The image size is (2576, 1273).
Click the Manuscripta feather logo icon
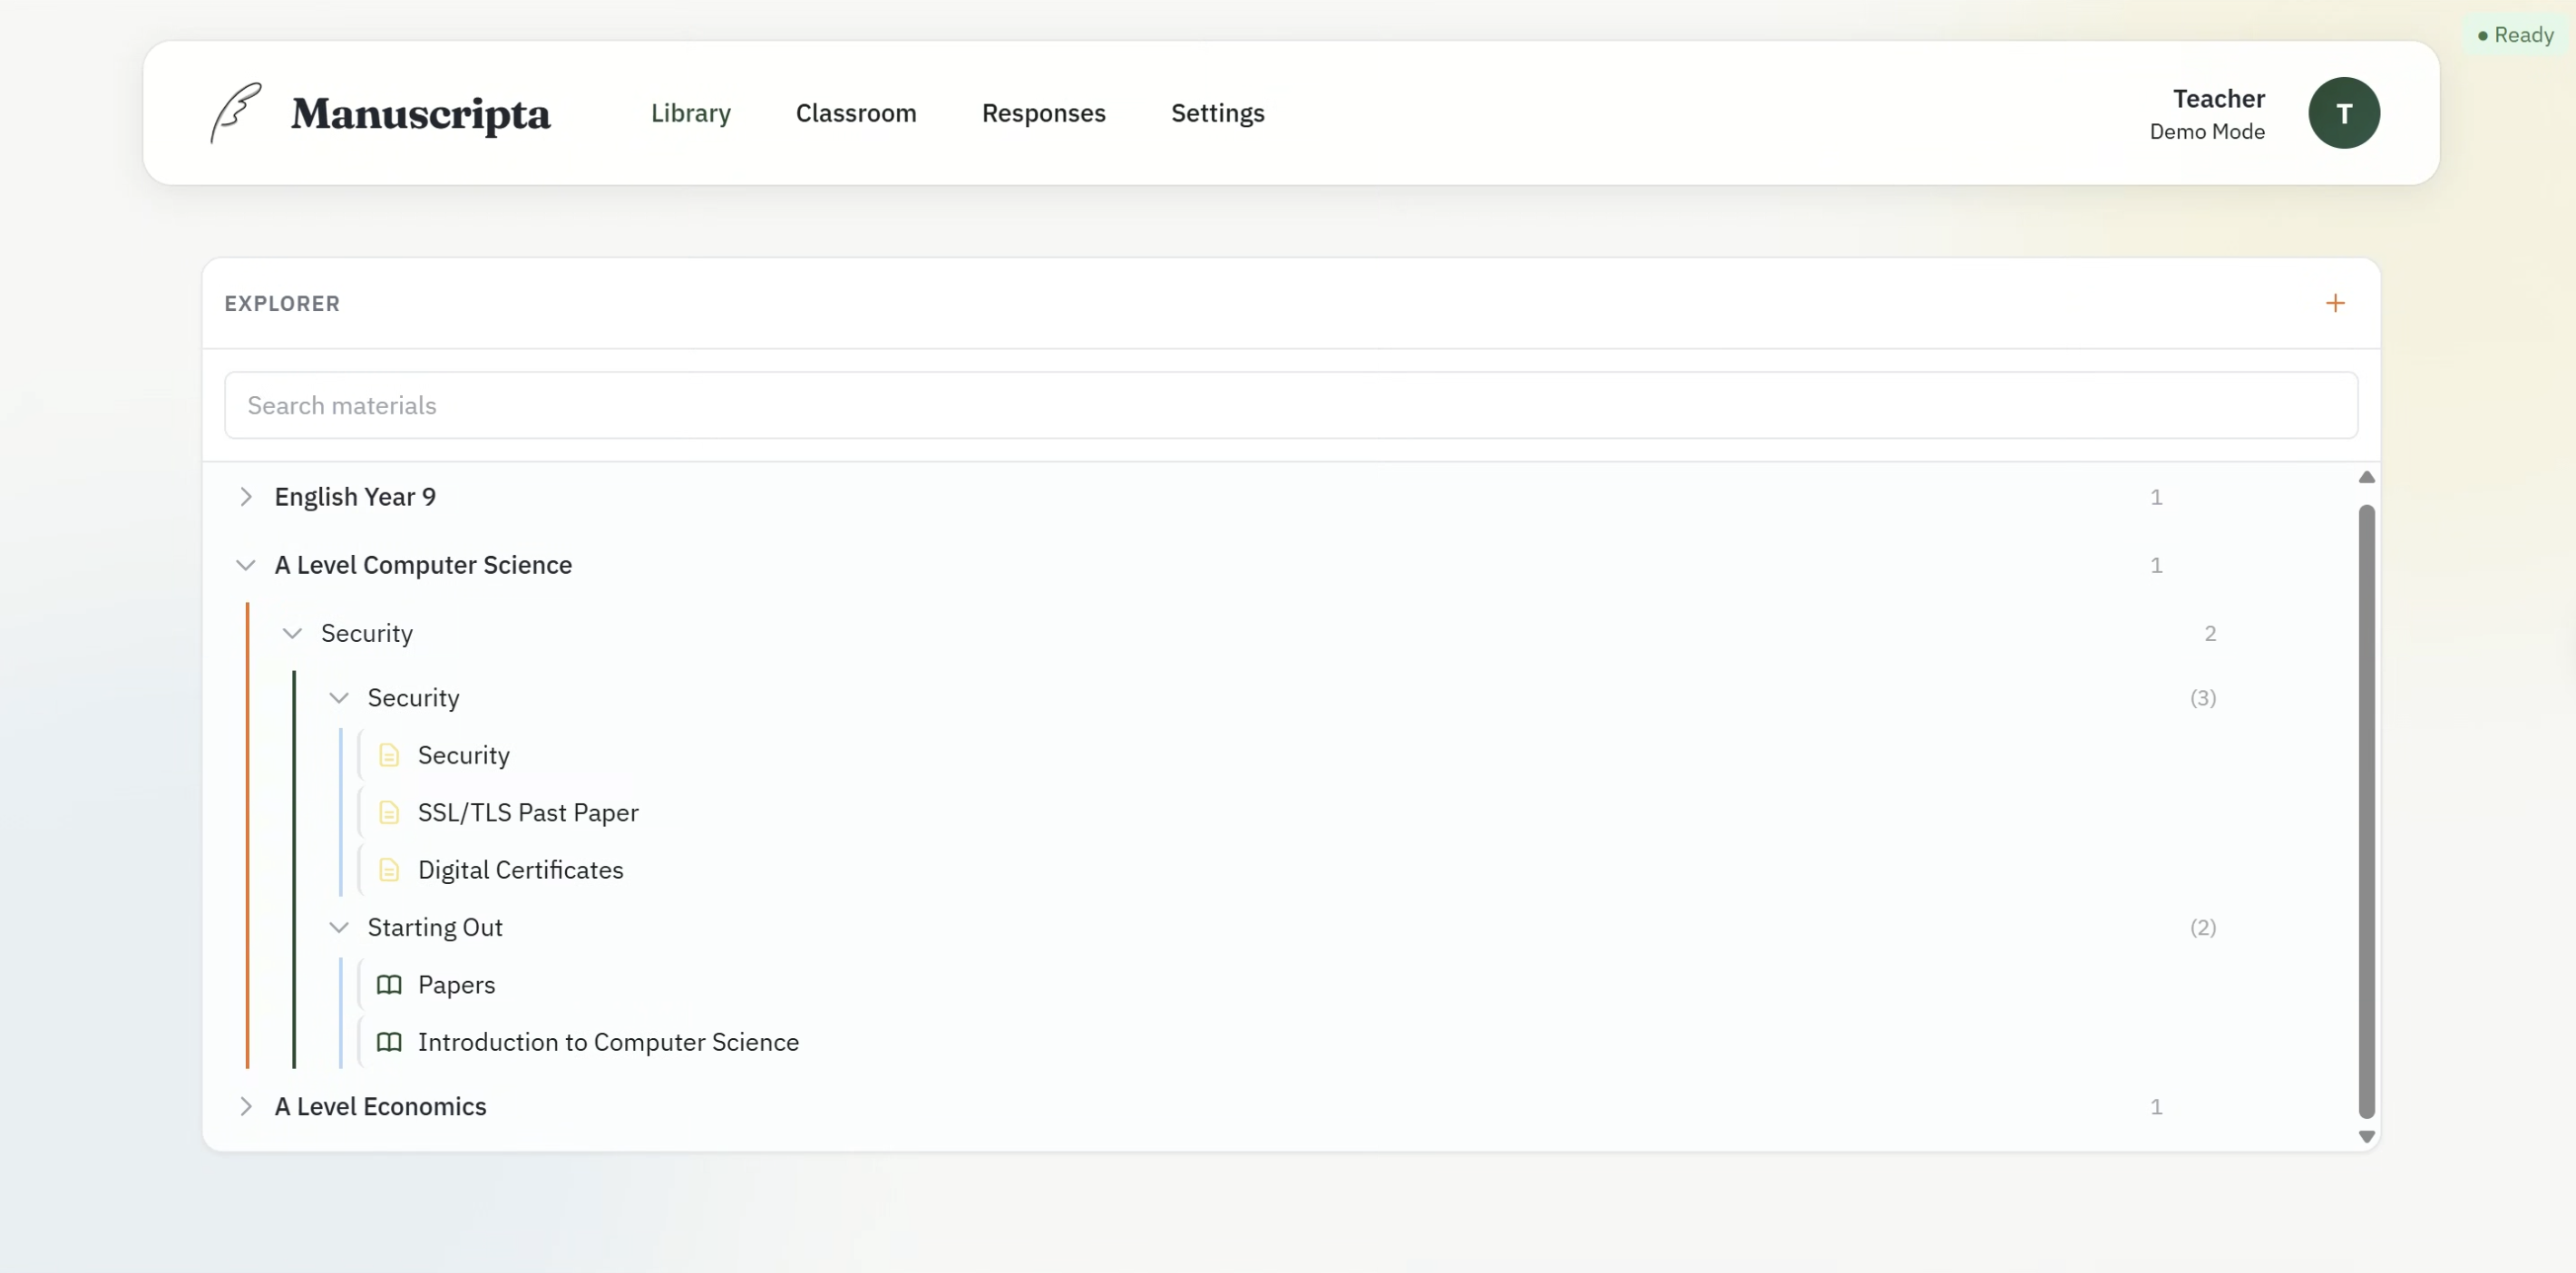[x=234, y=112]
